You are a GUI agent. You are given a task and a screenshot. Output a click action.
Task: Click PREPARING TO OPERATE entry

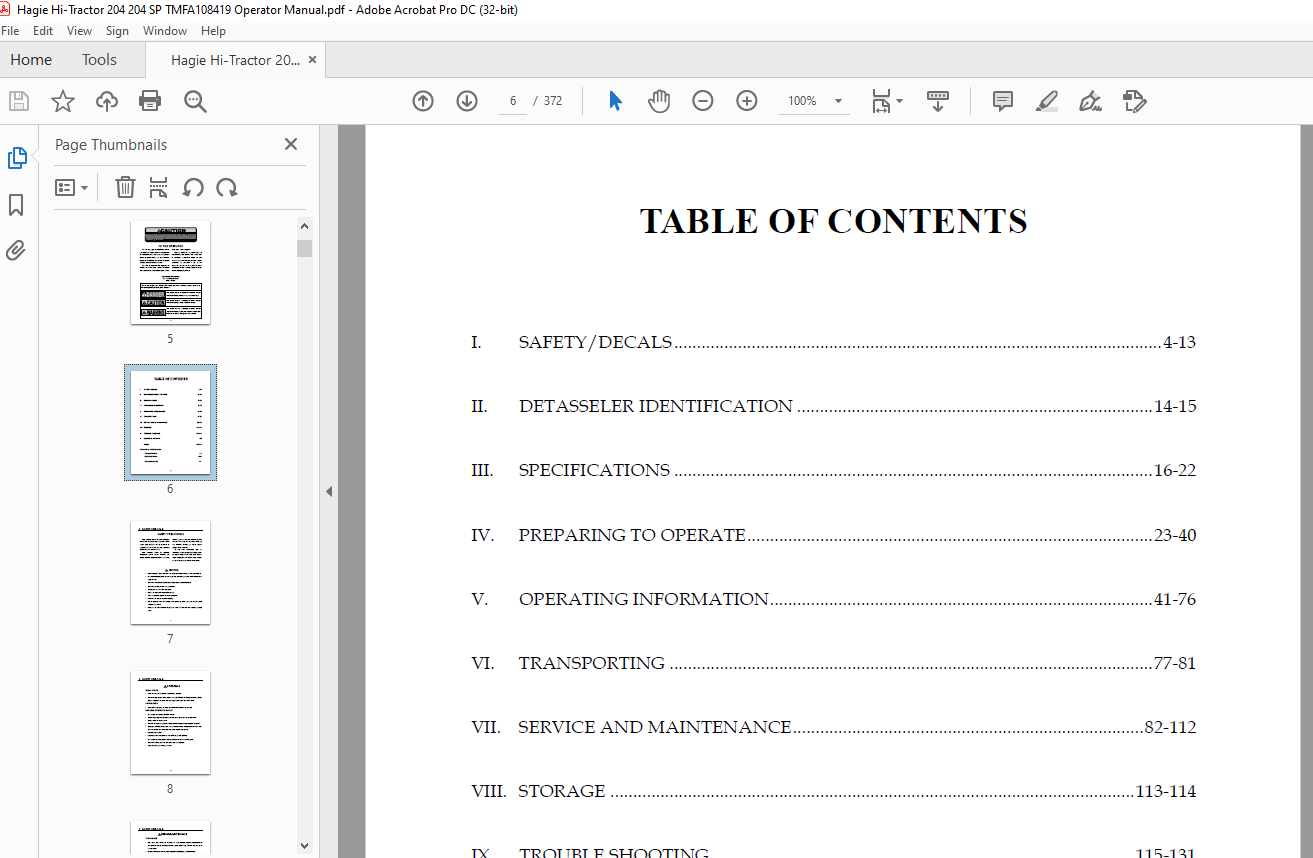click(x=833, y=535)
